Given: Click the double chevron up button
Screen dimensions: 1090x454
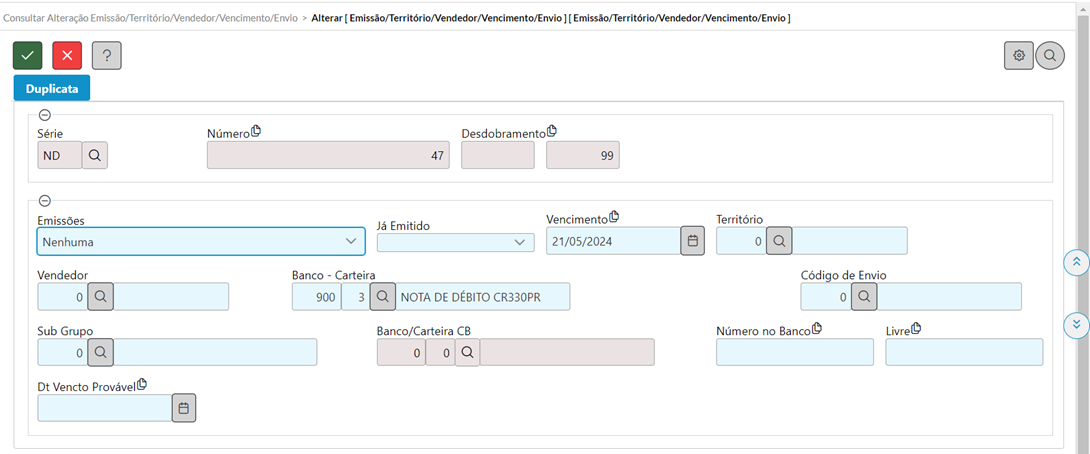Looking at the screenshot, I should coord(1077,261).
